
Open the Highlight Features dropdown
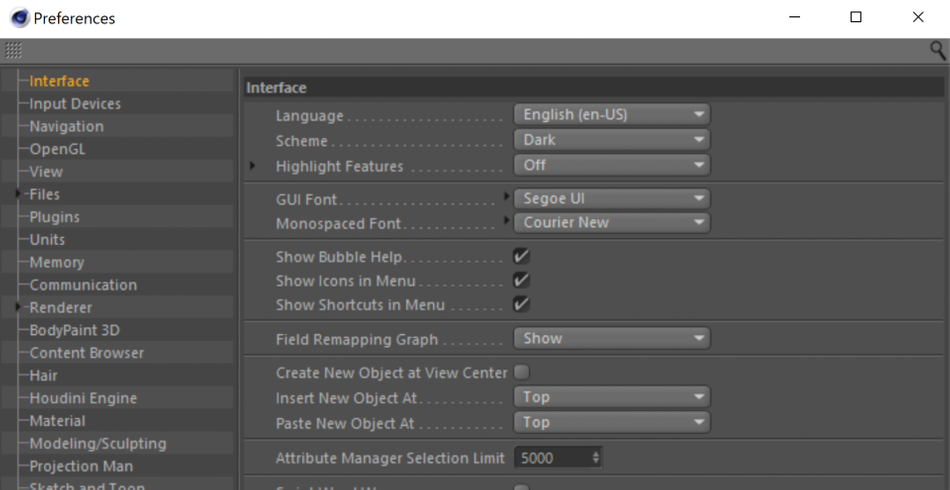coord(612,165)
